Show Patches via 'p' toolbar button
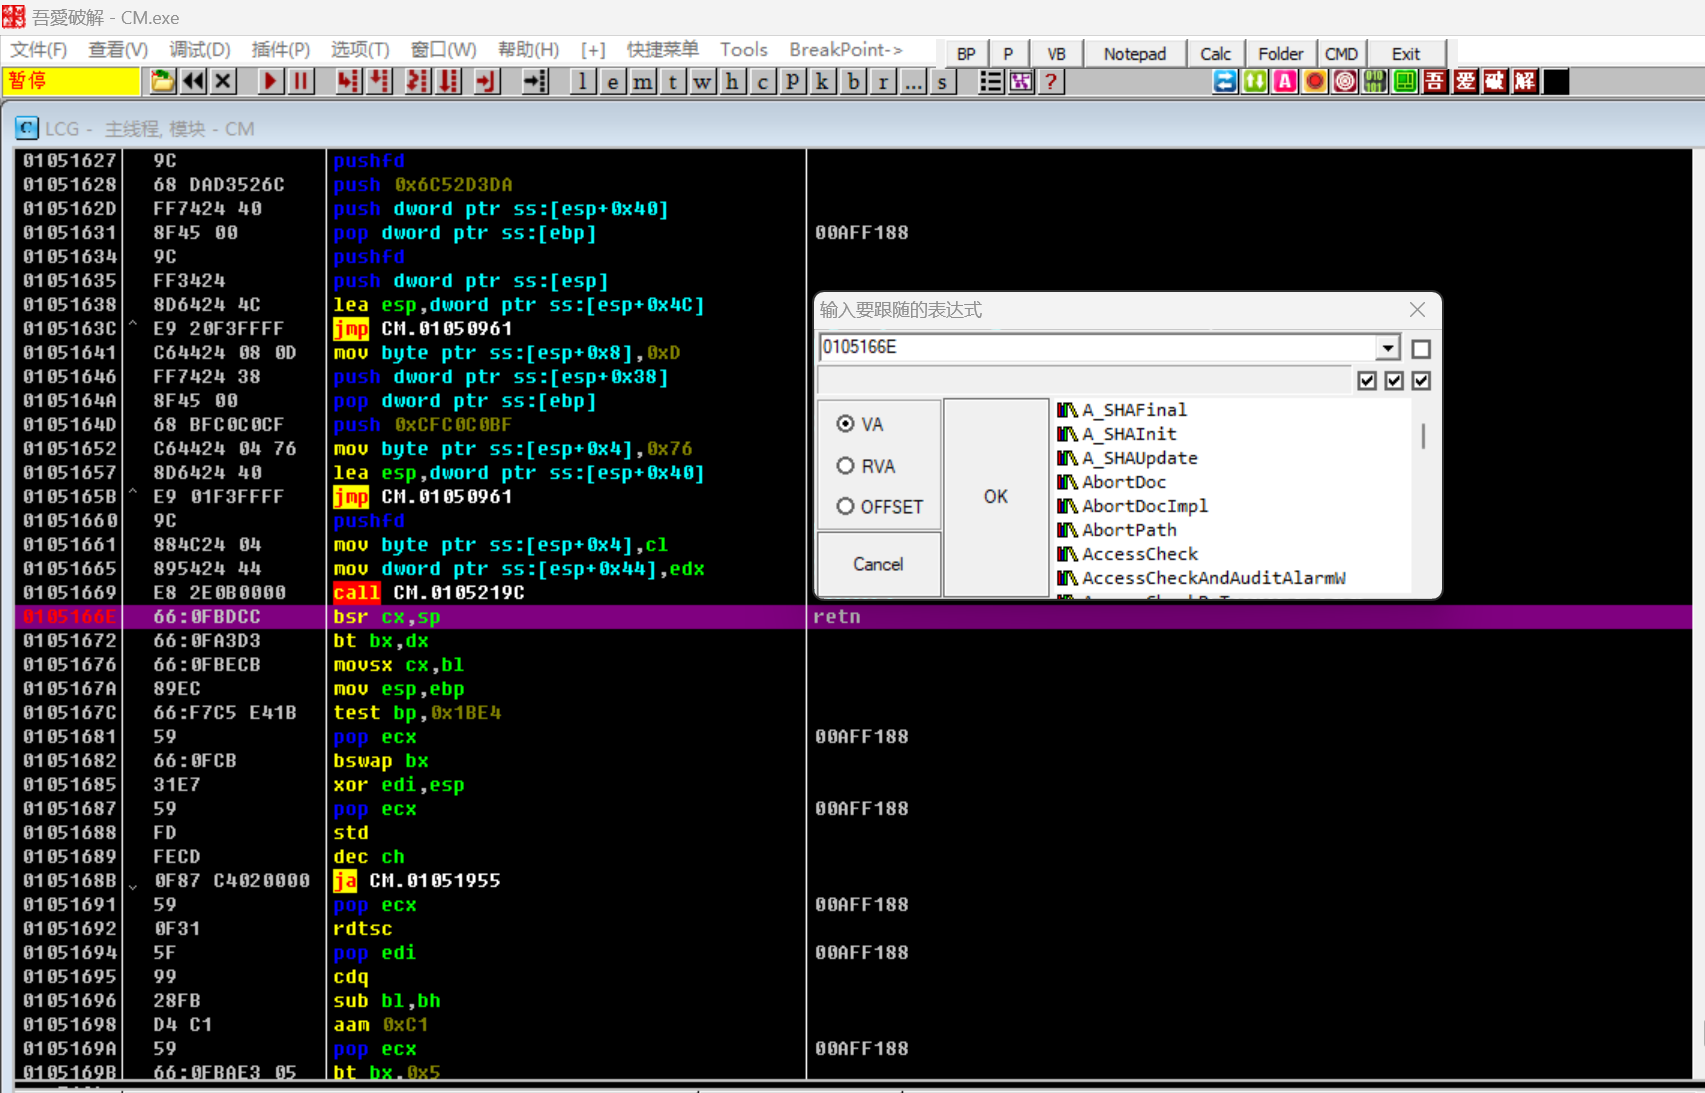The height and width of the screenshot is (1093, 1705). click(x=793, y=82)
